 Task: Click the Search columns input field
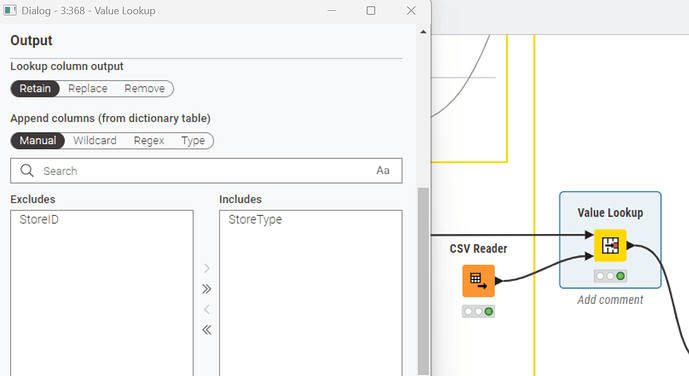(206, 170)
